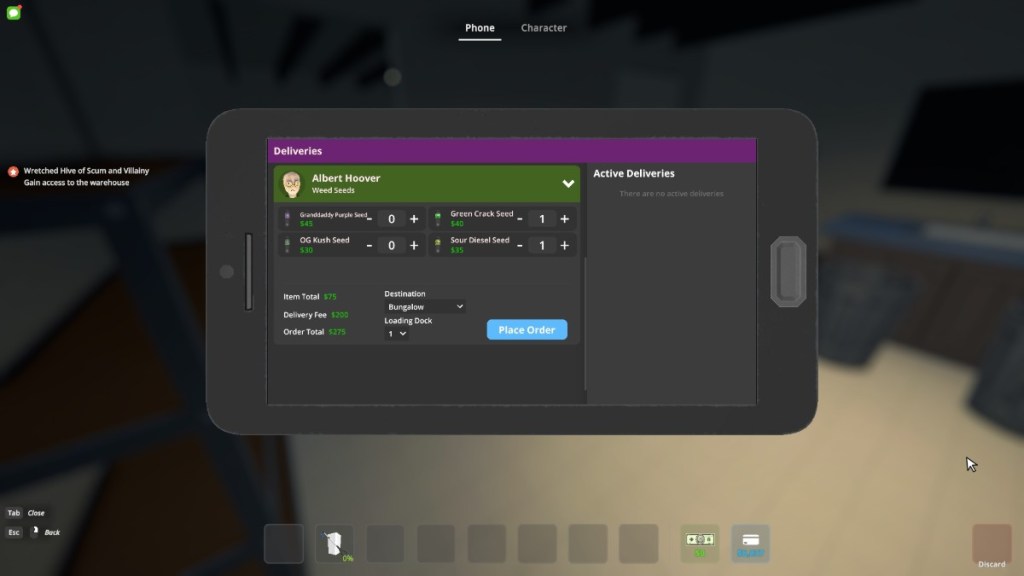The image size is (1024, 576).
Task: Decrease Green Crack Seed quantity
Action: [x=520, y=219]
